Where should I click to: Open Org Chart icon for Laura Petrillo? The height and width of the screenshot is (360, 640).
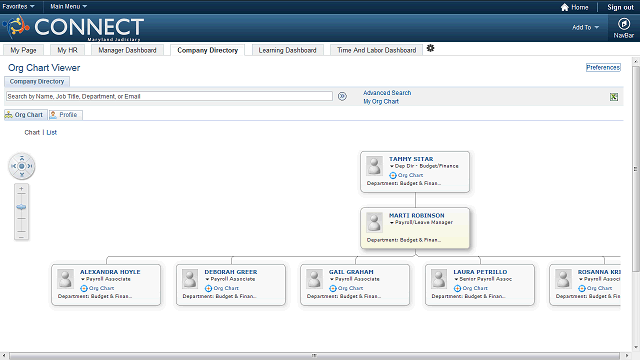tap(457, 288)
